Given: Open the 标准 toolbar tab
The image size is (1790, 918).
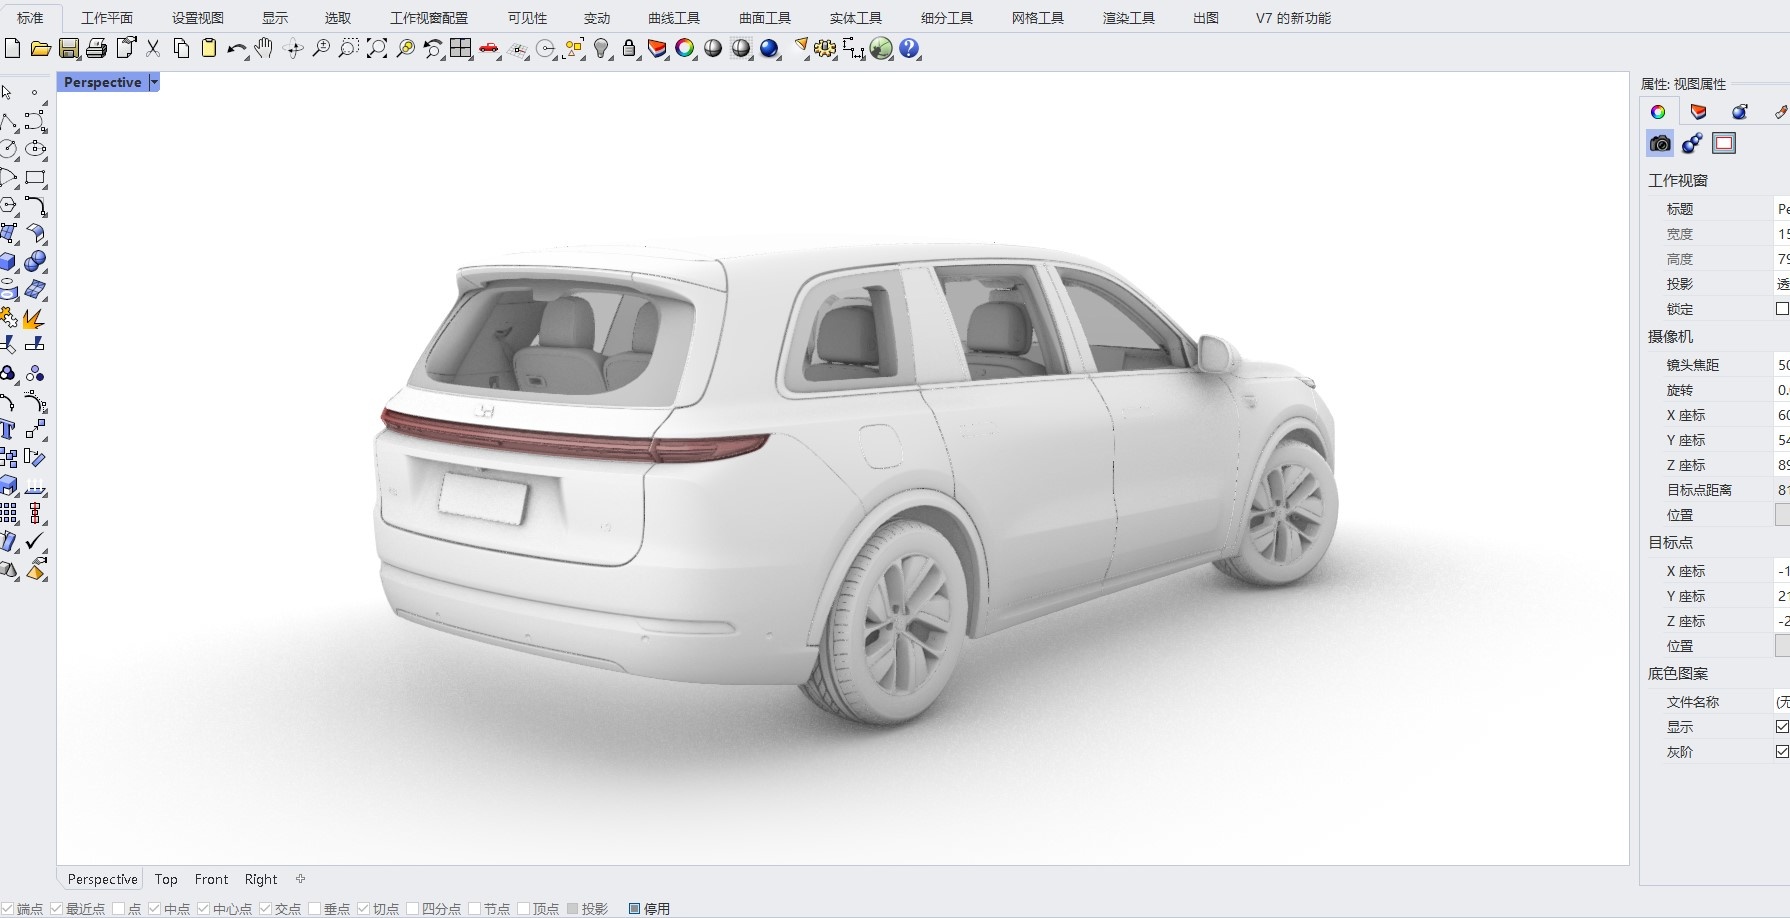Looking at the screenshot, I should tap(30, 18).
